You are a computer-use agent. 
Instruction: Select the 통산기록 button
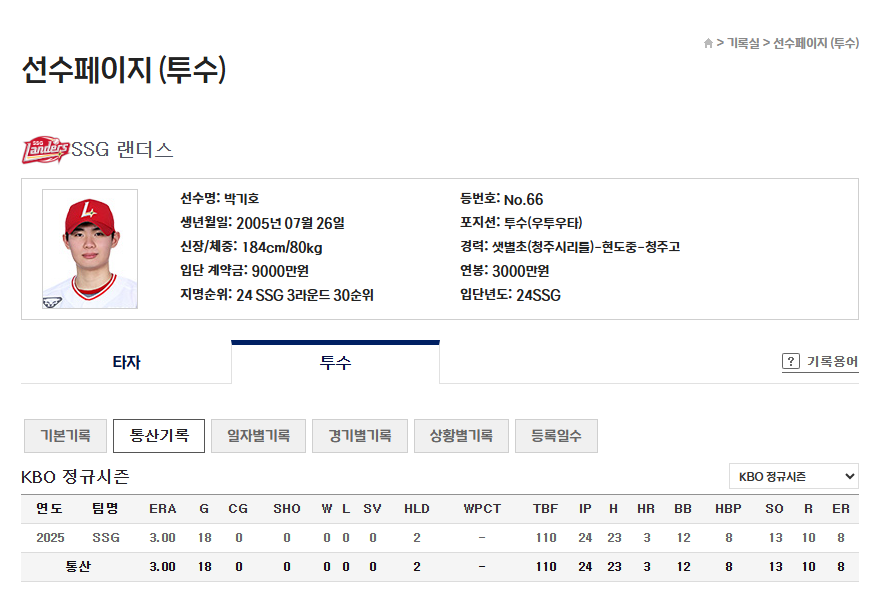(159, 435)
